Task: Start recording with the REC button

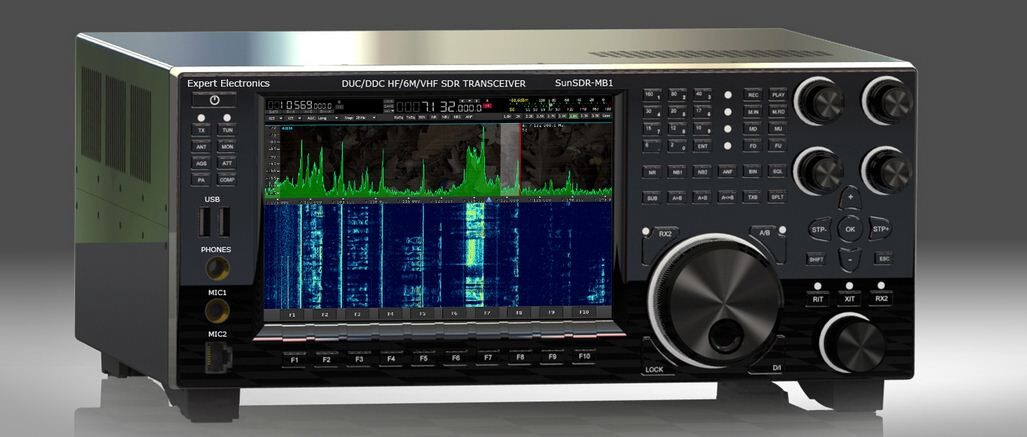Action: pyautogui.click(x=752, y=95)
